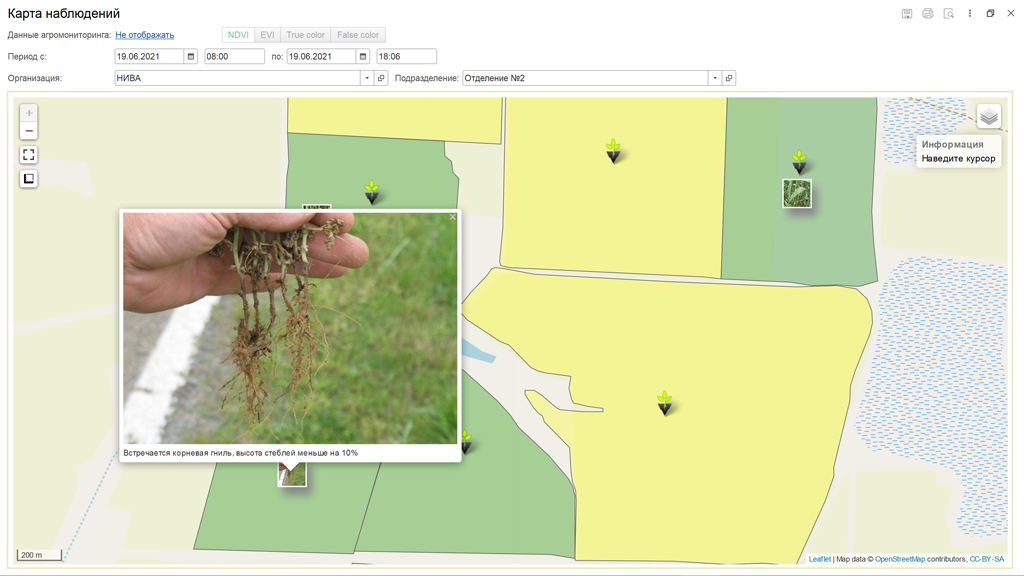Zoom in on the map

point(29,113)
